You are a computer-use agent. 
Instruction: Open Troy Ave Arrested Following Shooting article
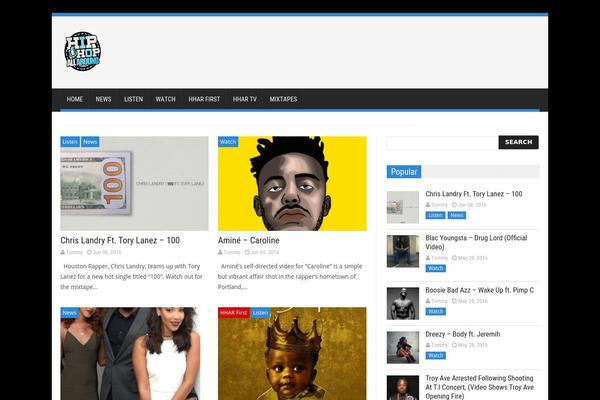pos(479,387)
